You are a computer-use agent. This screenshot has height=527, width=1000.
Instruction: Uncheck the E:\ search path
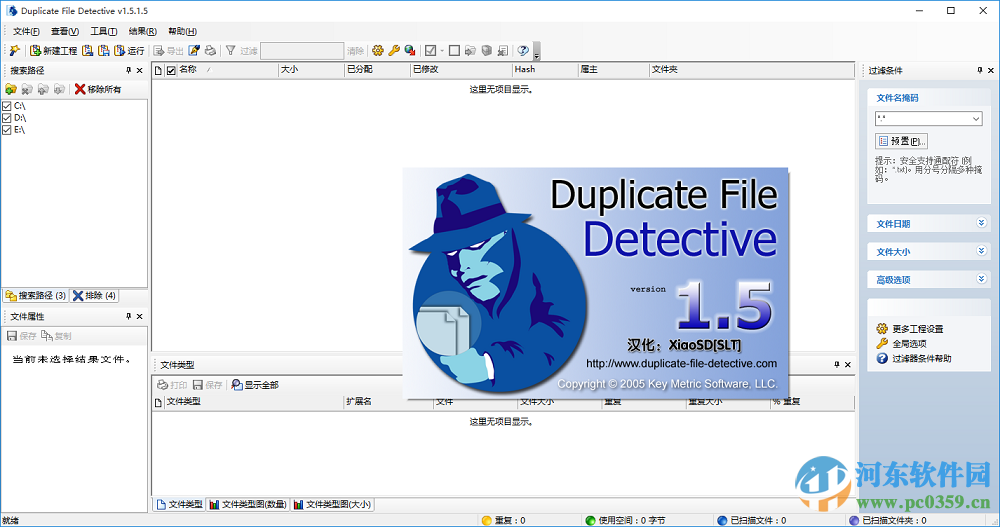[x=7, y=130]
